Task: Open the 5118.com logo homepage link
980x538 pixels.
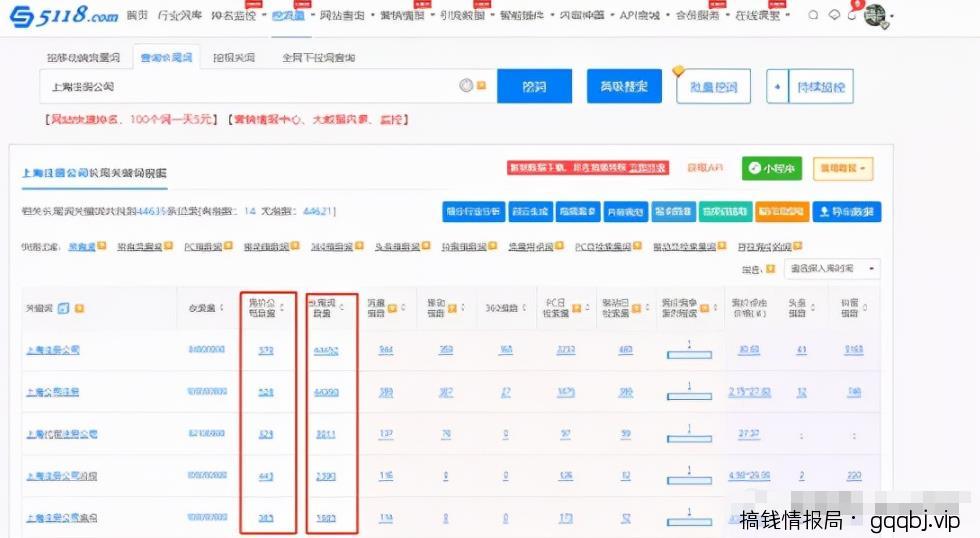Action: (x=64, y=16)
